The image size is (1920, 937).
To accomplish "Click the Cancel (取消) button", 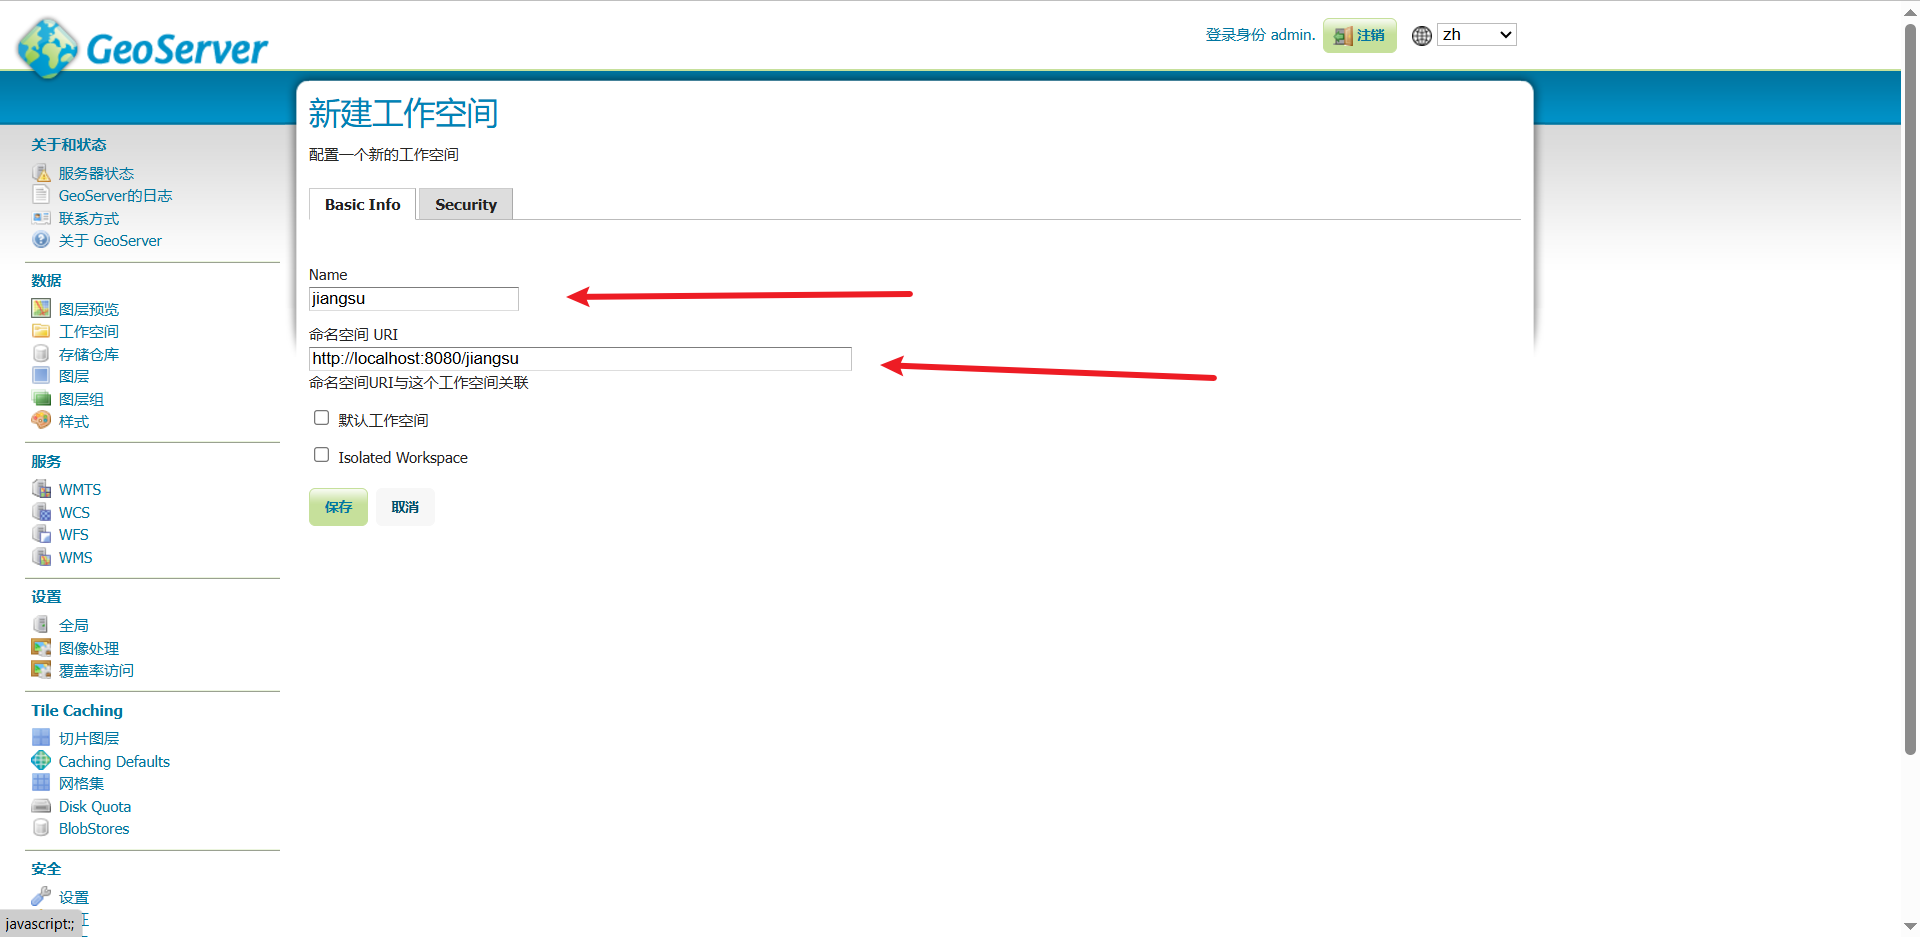I will point(405,507).
